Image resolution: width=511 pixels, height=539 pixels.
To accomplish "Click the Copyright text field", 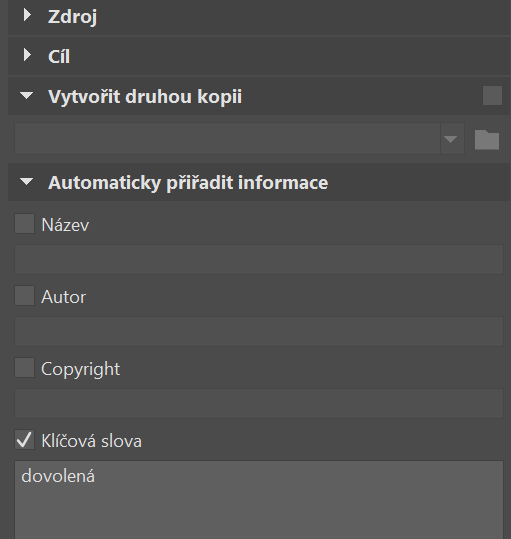I will 259,404.
